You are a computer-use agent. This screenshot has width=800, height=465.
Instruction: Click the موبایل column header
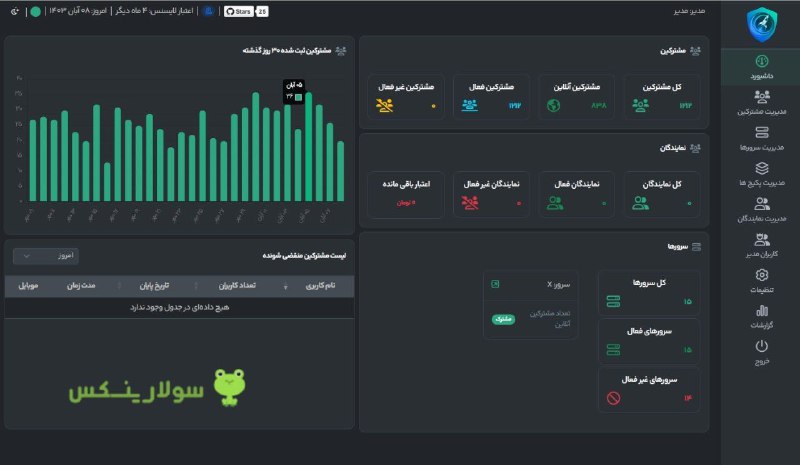[28, 285]
